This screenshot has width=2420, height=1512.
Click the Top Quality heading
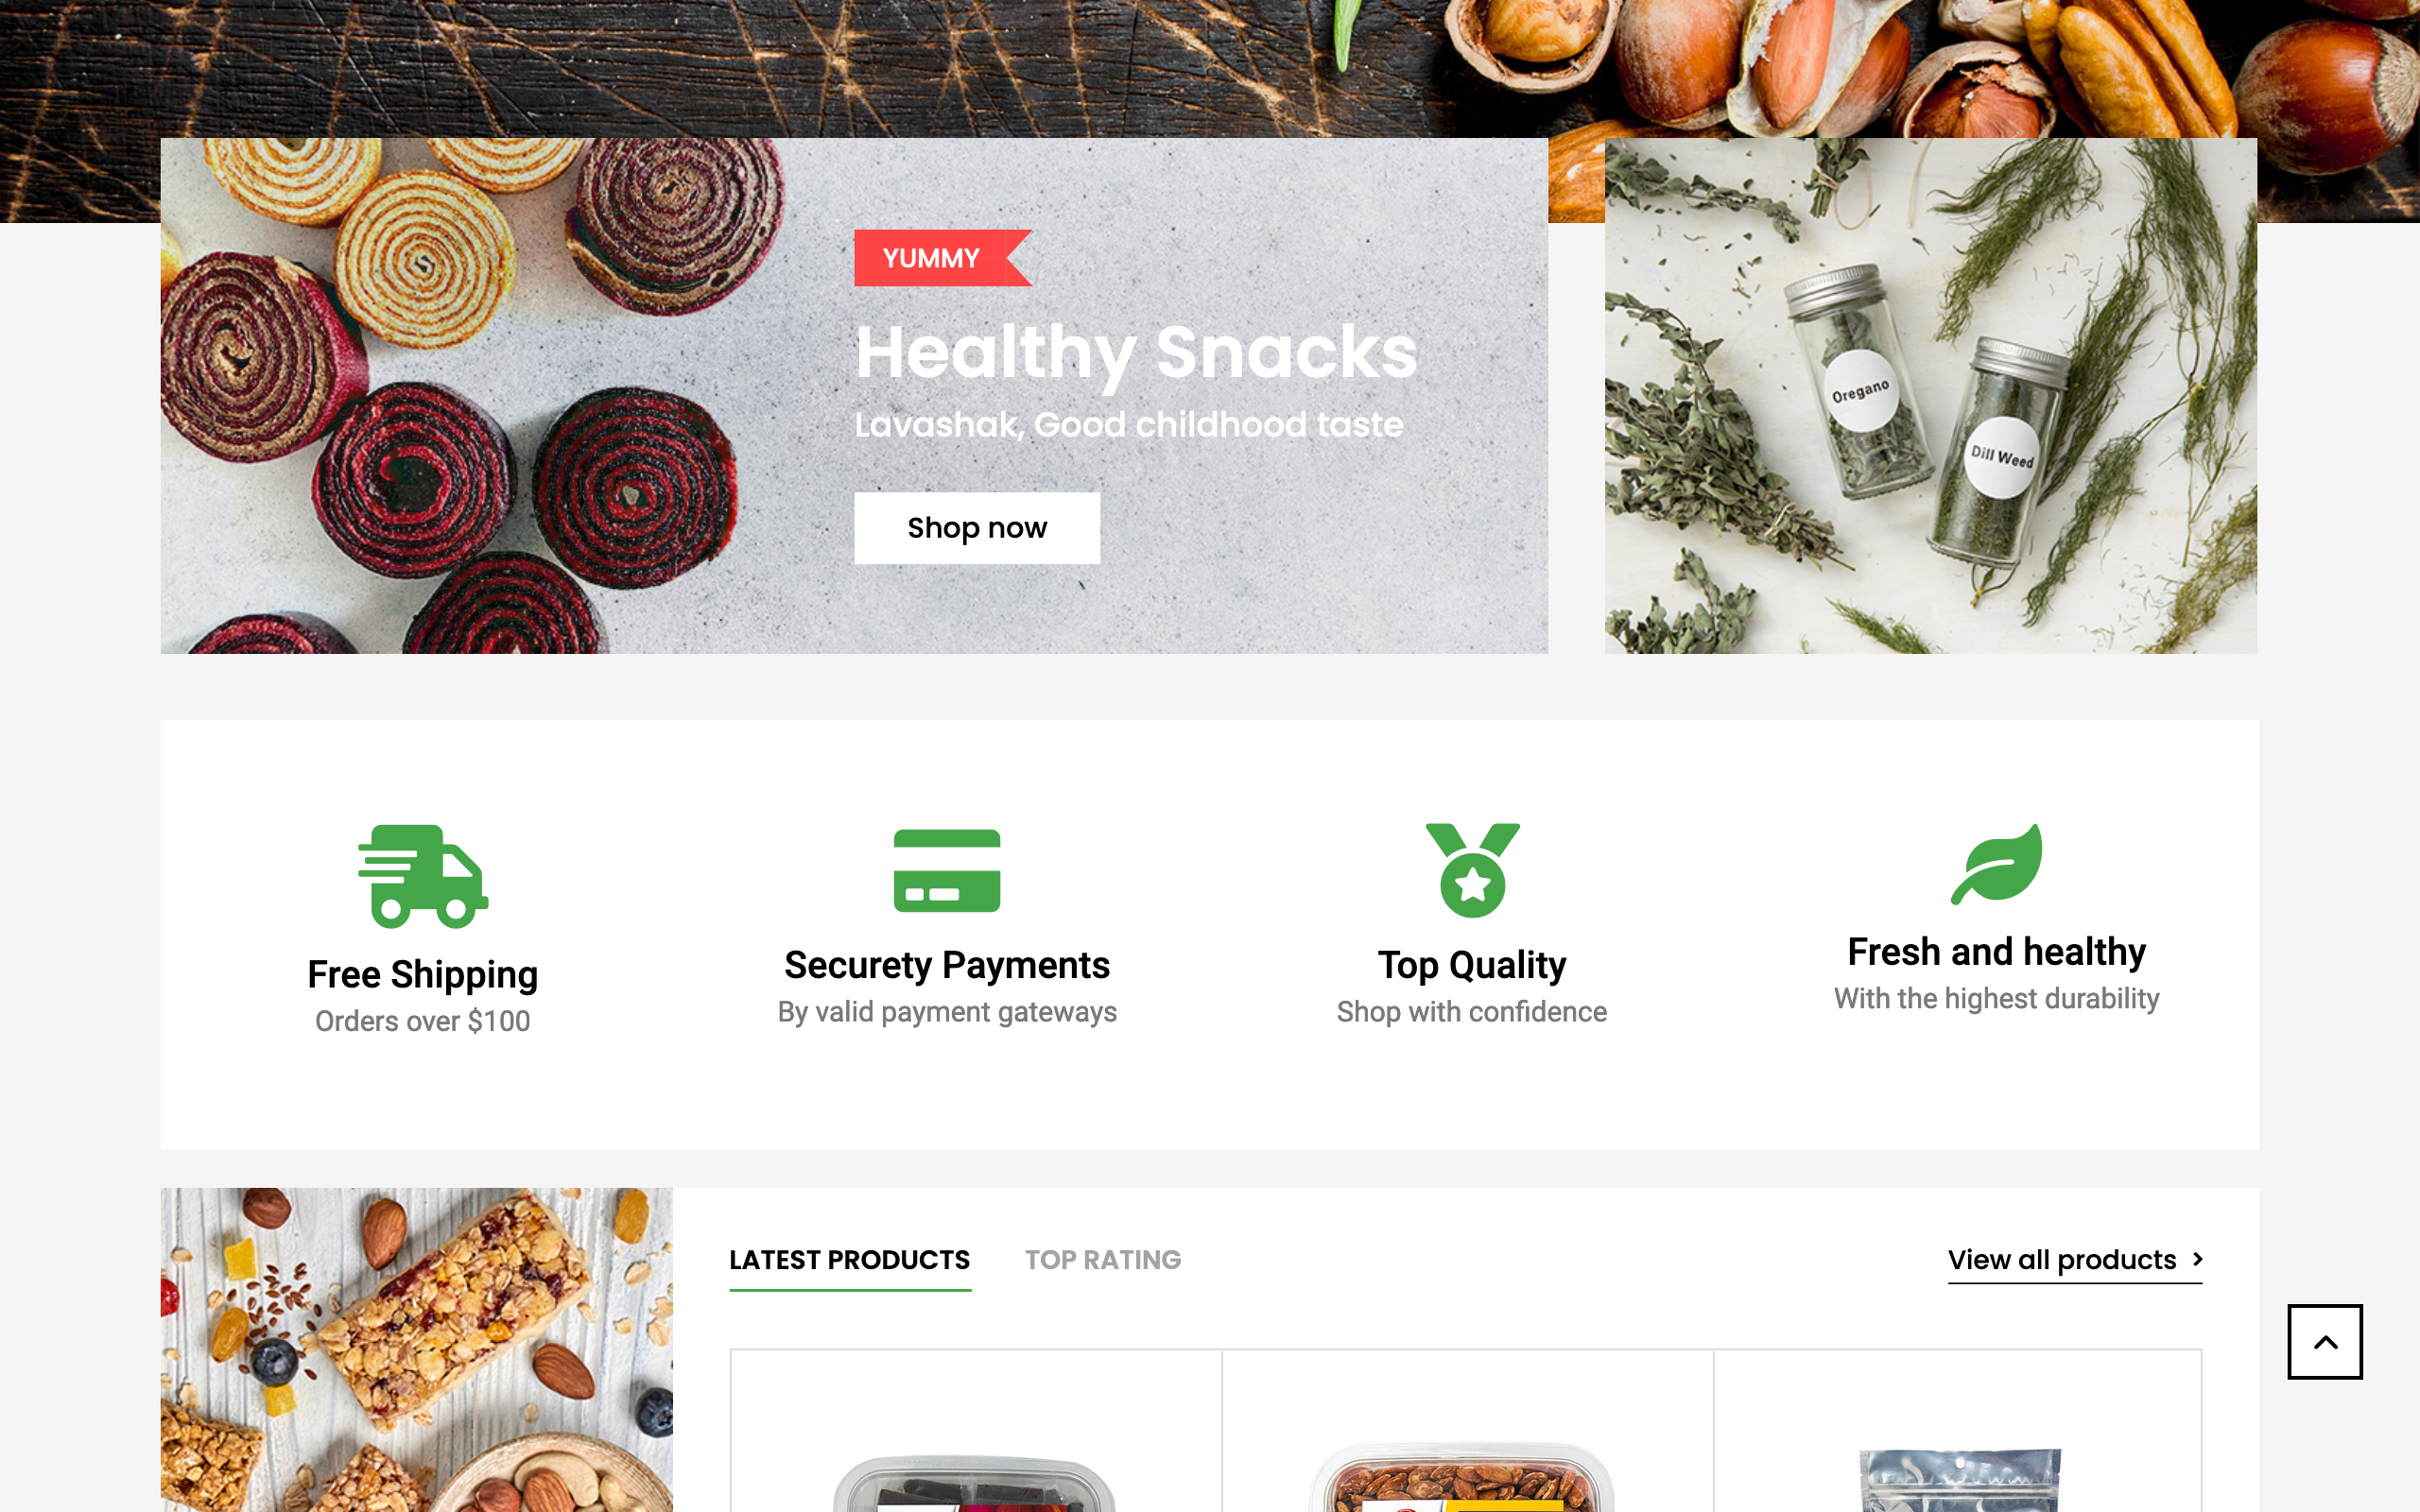pyautogui.click(x=1472, y=965)
